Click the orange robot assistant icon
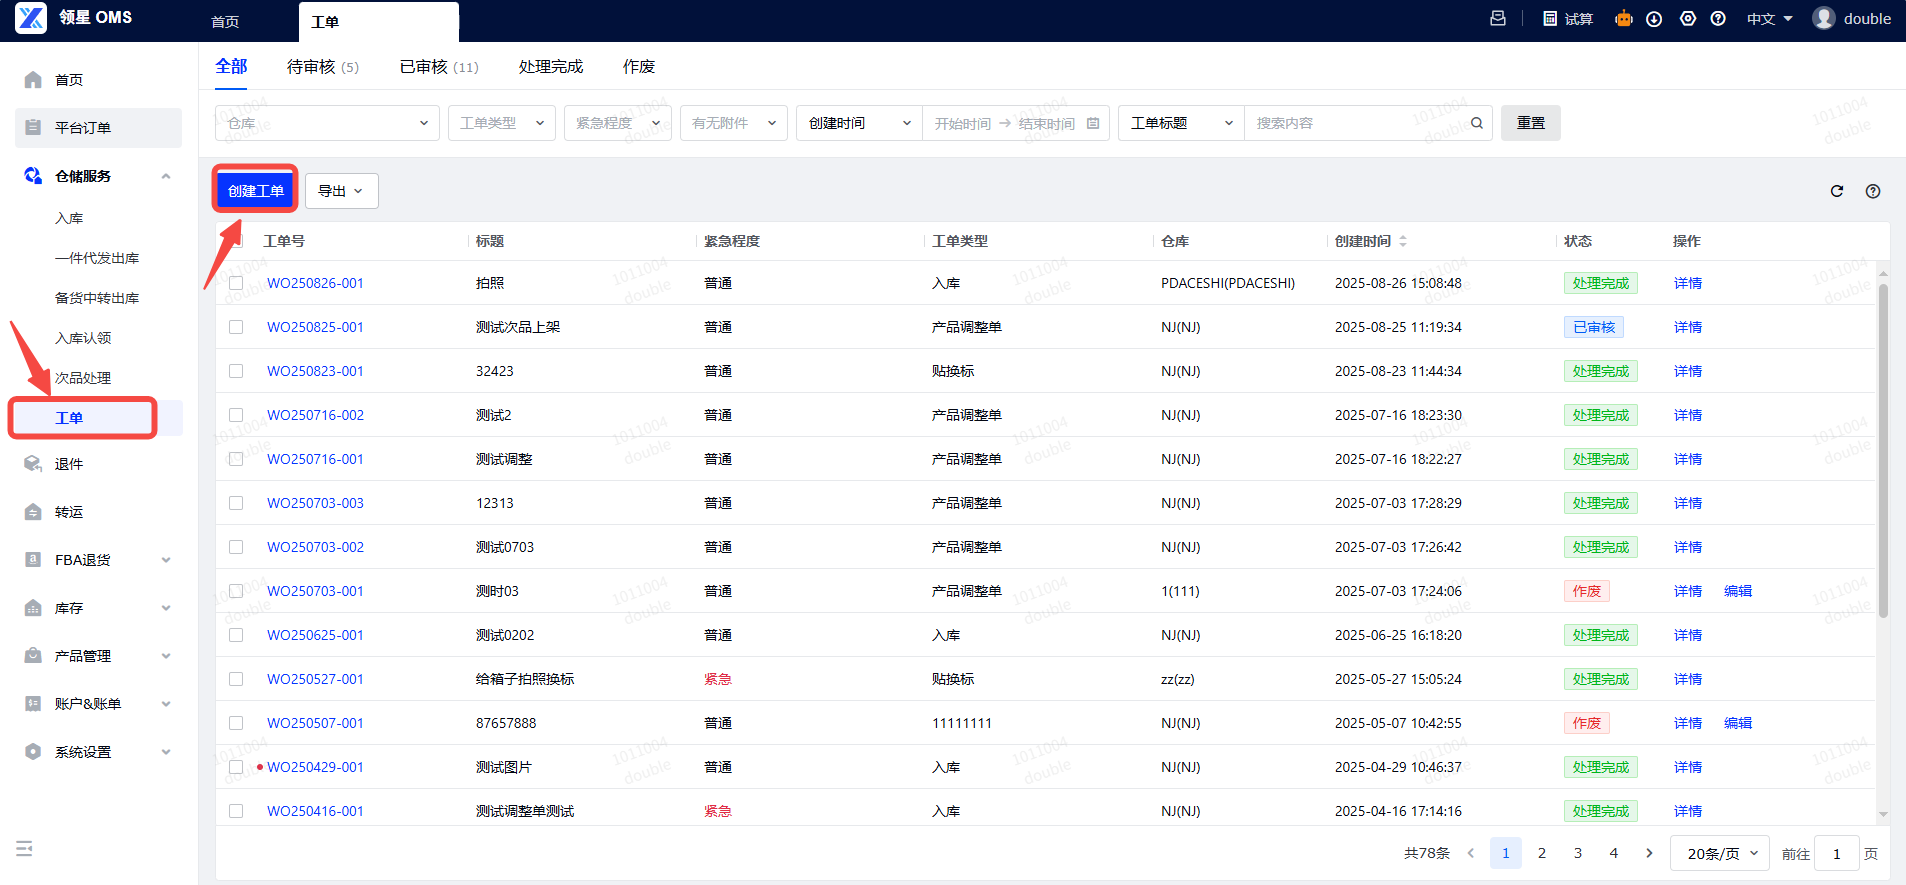The width and height of the screenshot is (1906, 885). pyautogui.click(x=1623, y=18)
